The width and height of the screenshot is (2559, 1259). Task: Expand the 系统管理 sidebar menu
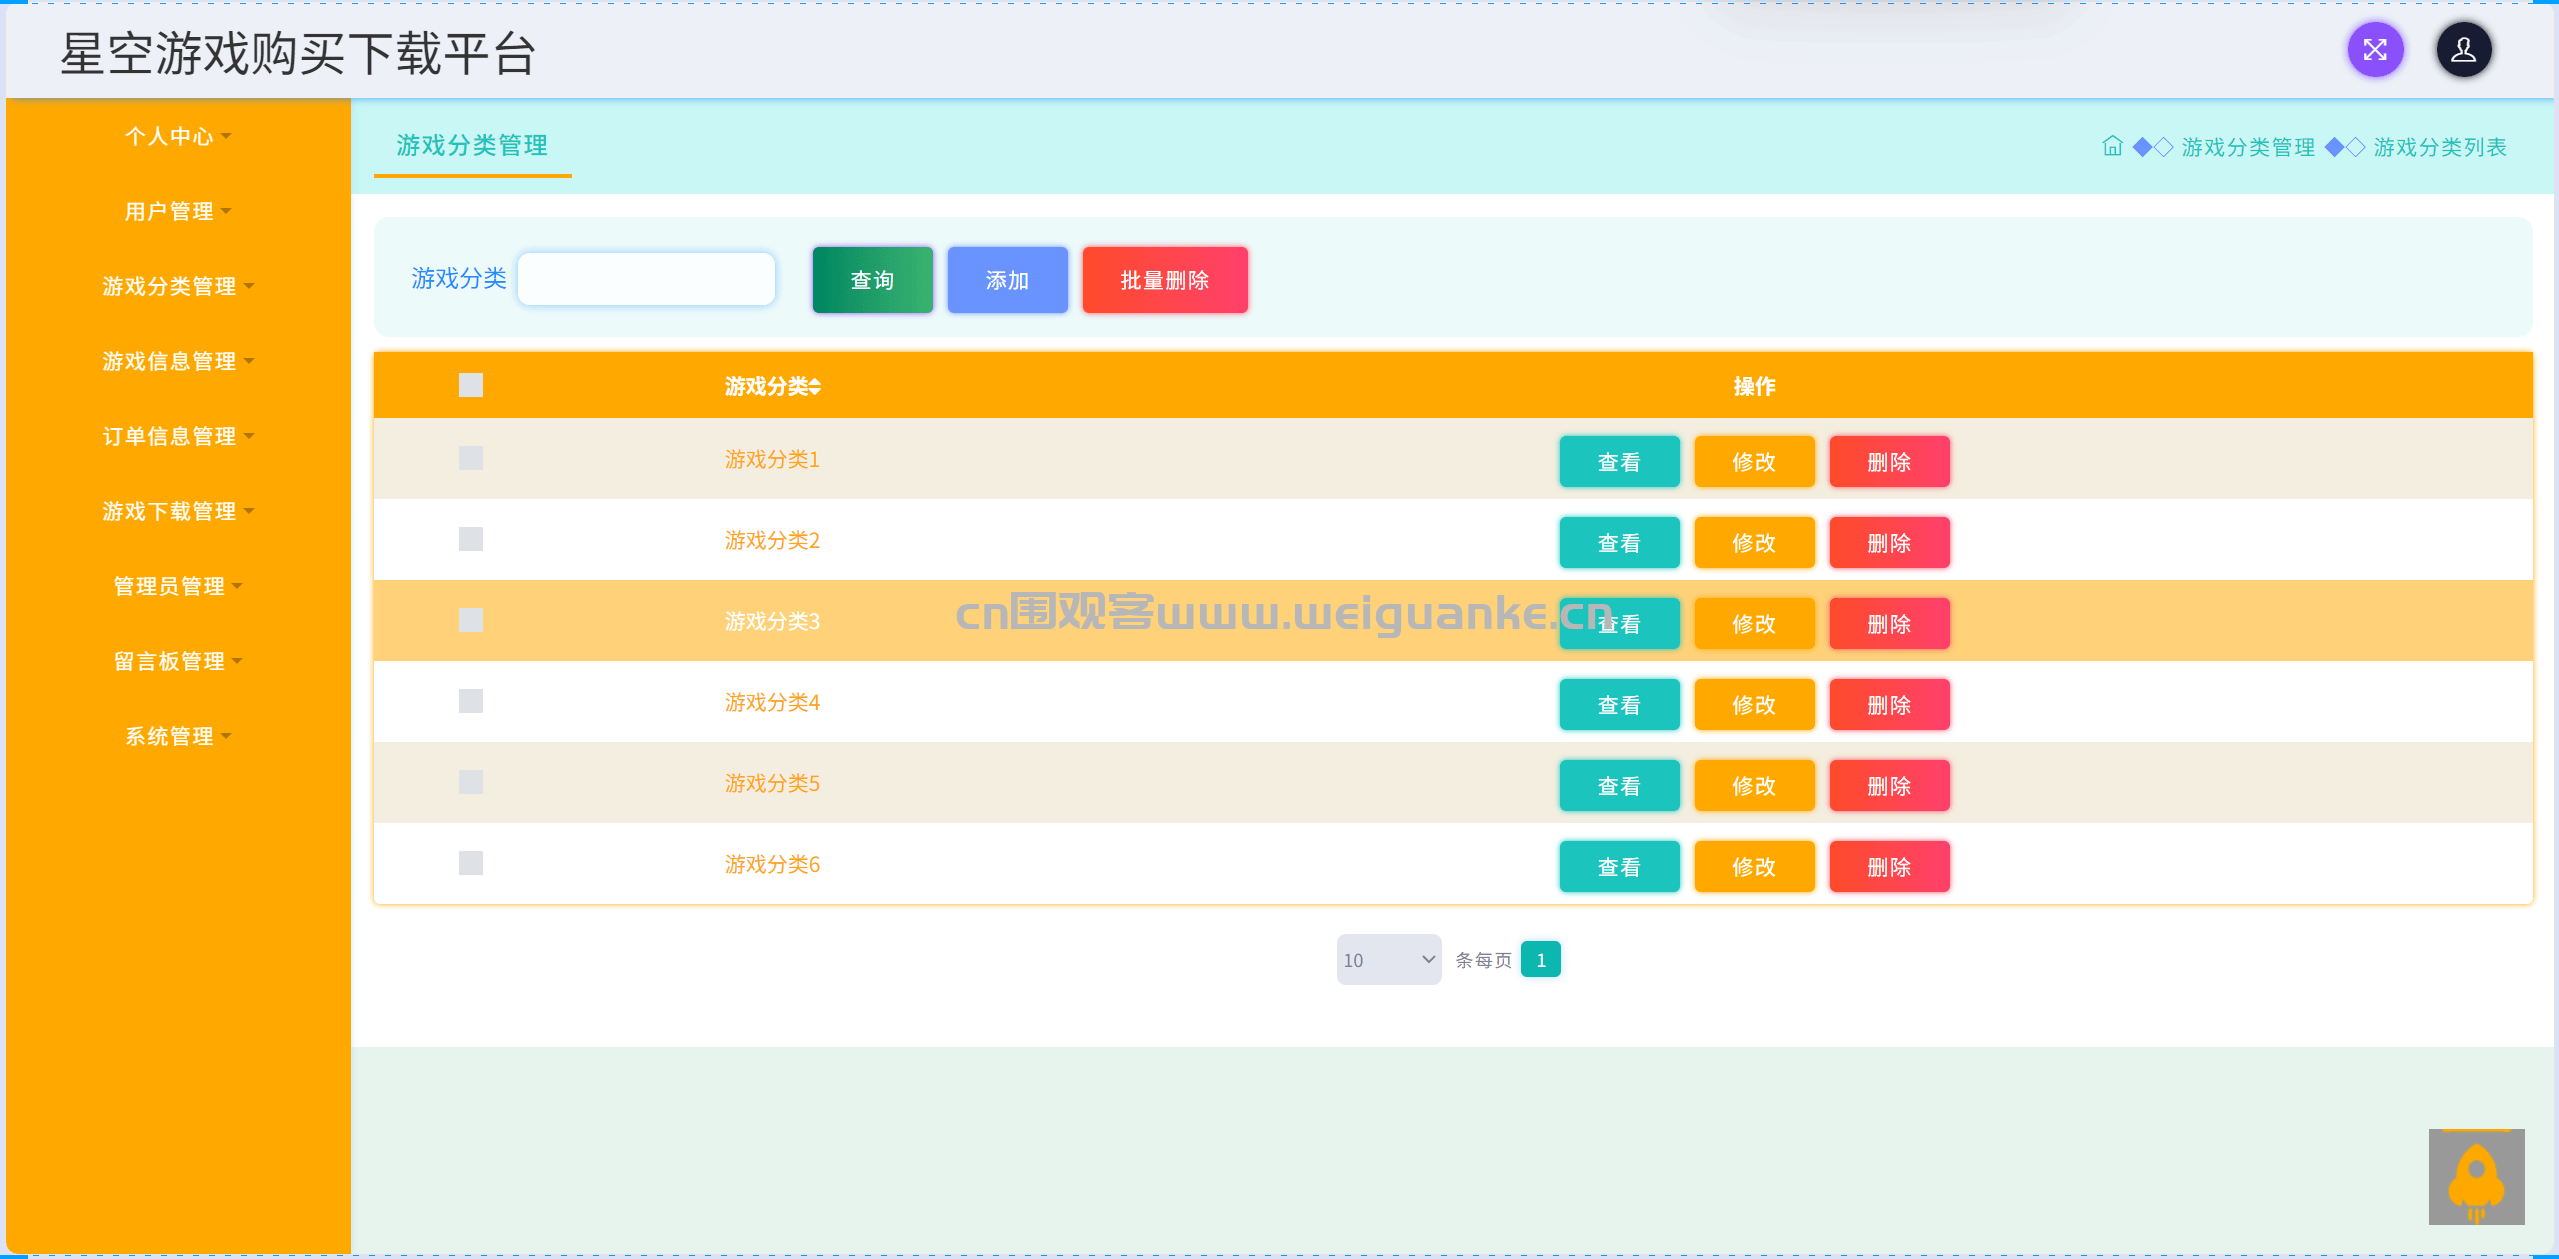(x=178, y=736)
